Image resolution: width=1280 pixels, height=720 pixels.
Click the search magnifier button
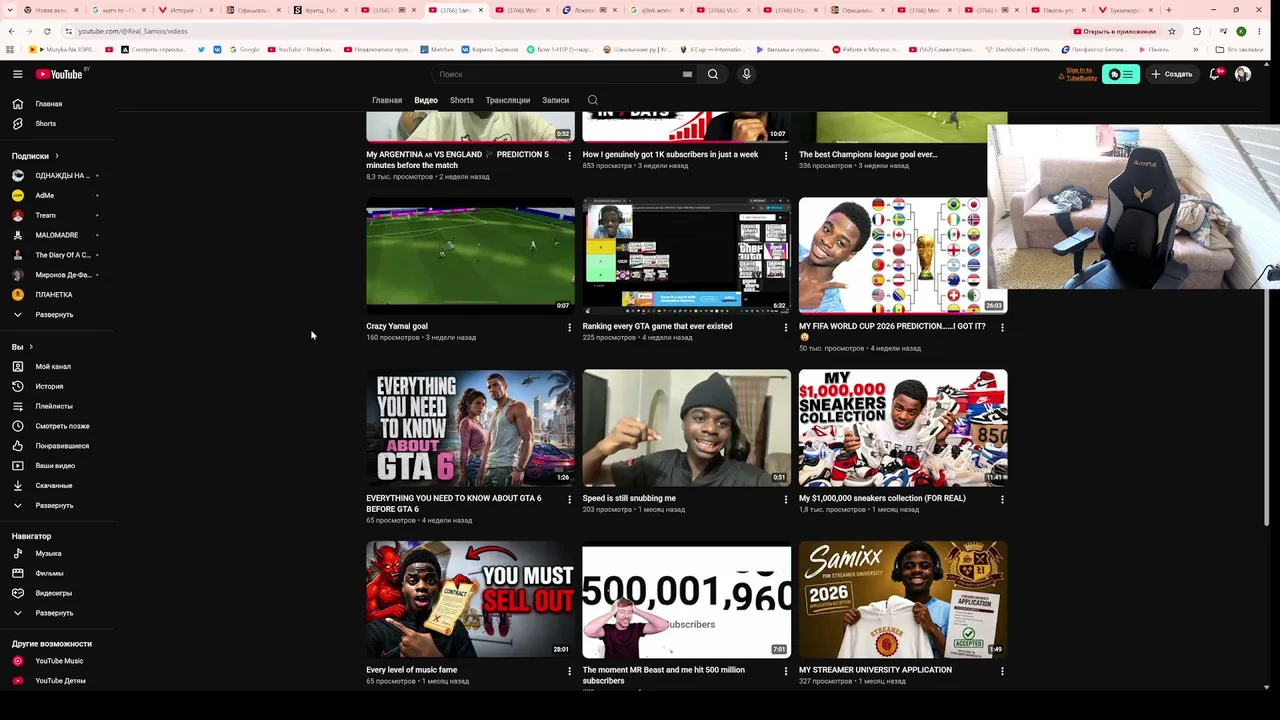[x=713, y=74]
